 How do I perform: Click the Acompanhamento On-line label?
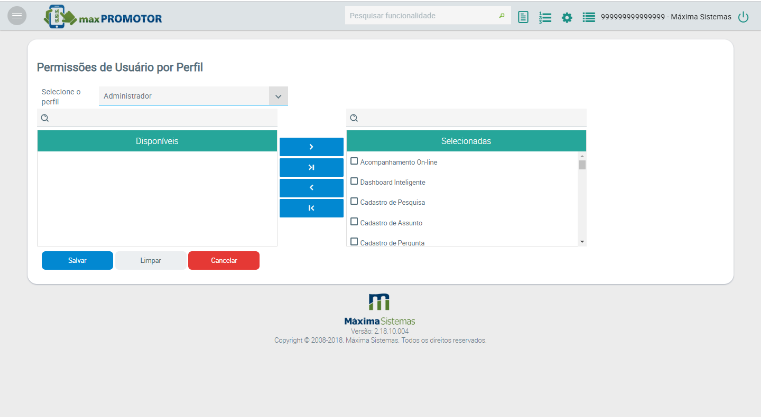[x=398, y=162]
